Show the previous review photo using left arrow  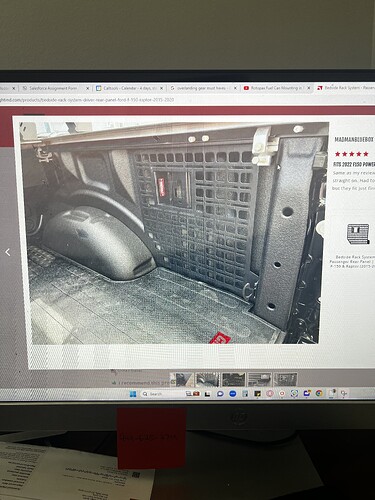pyautogui.click(x=8, y=252)
